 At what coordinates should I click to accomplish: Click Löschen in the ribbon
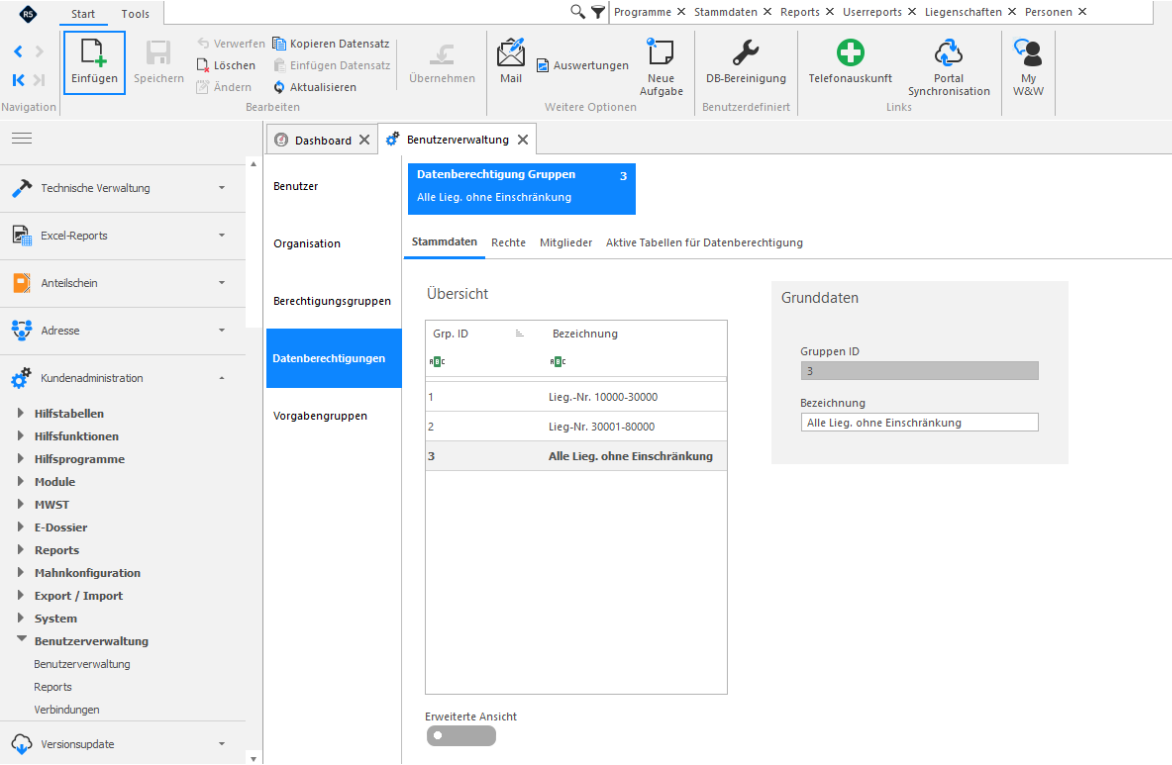click(226, 65)
